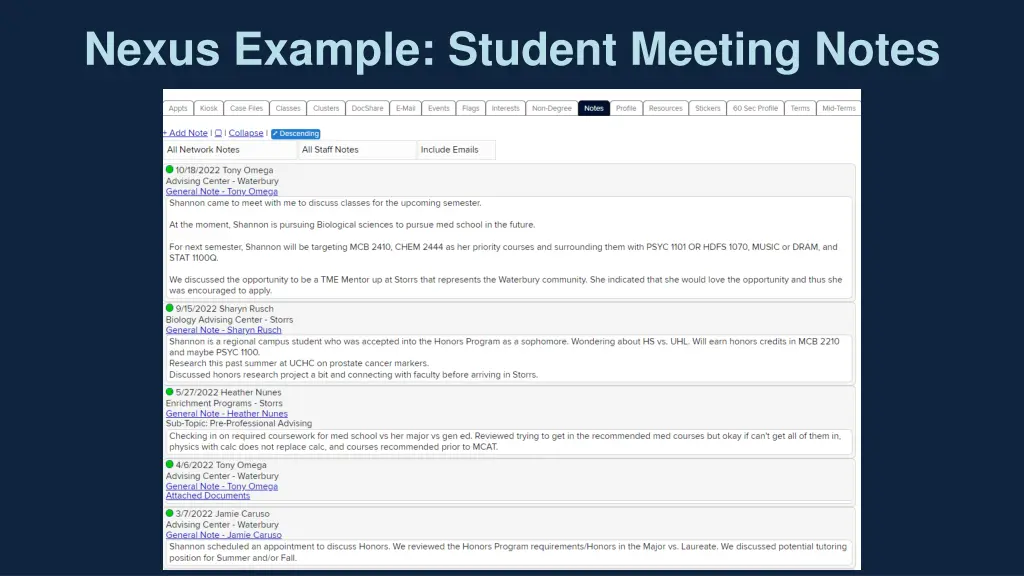Click the small square icon beside Add Note
Screen dimensions: 1024x576
[218, 133]
